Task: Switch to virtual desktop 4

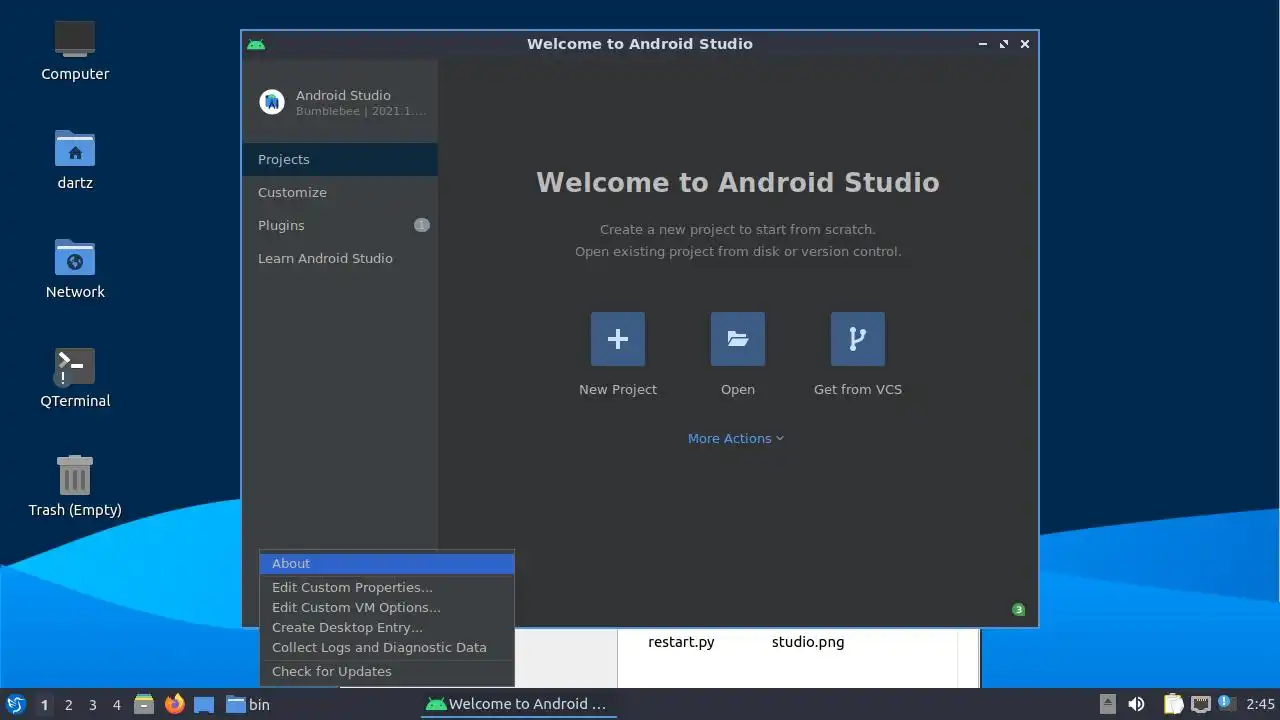Action: coord(116,704)
